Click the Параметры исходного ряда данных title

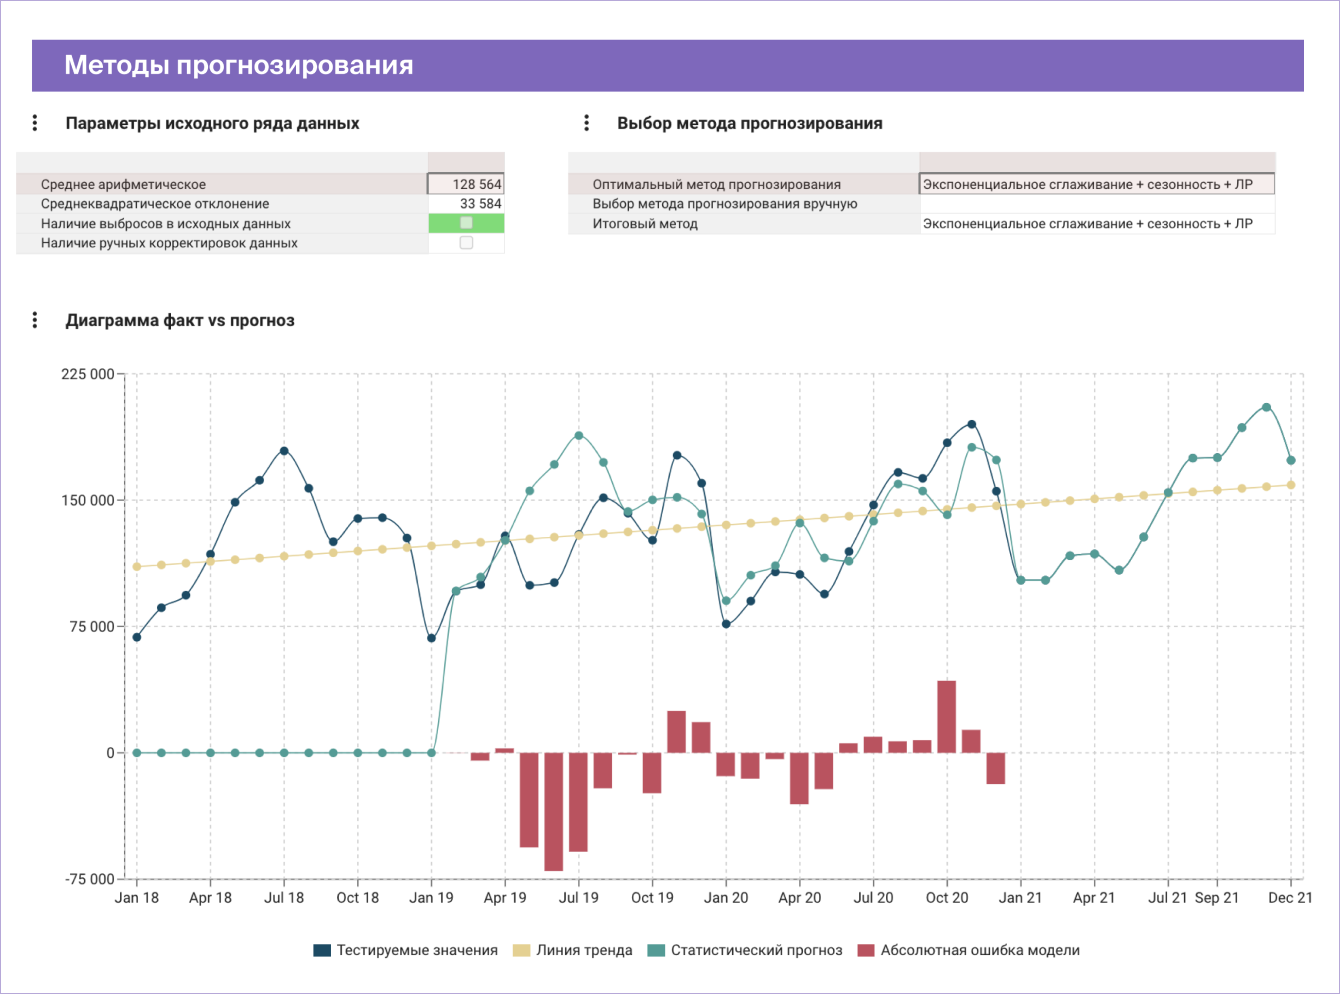click(212, 123)
